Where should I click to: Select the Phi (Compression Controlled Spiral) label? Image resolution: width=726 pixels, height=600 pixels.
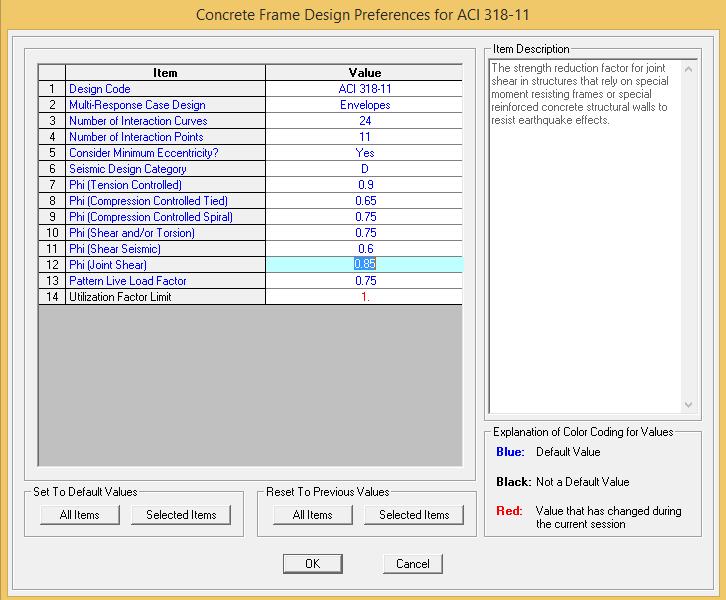tap(165, 217)
